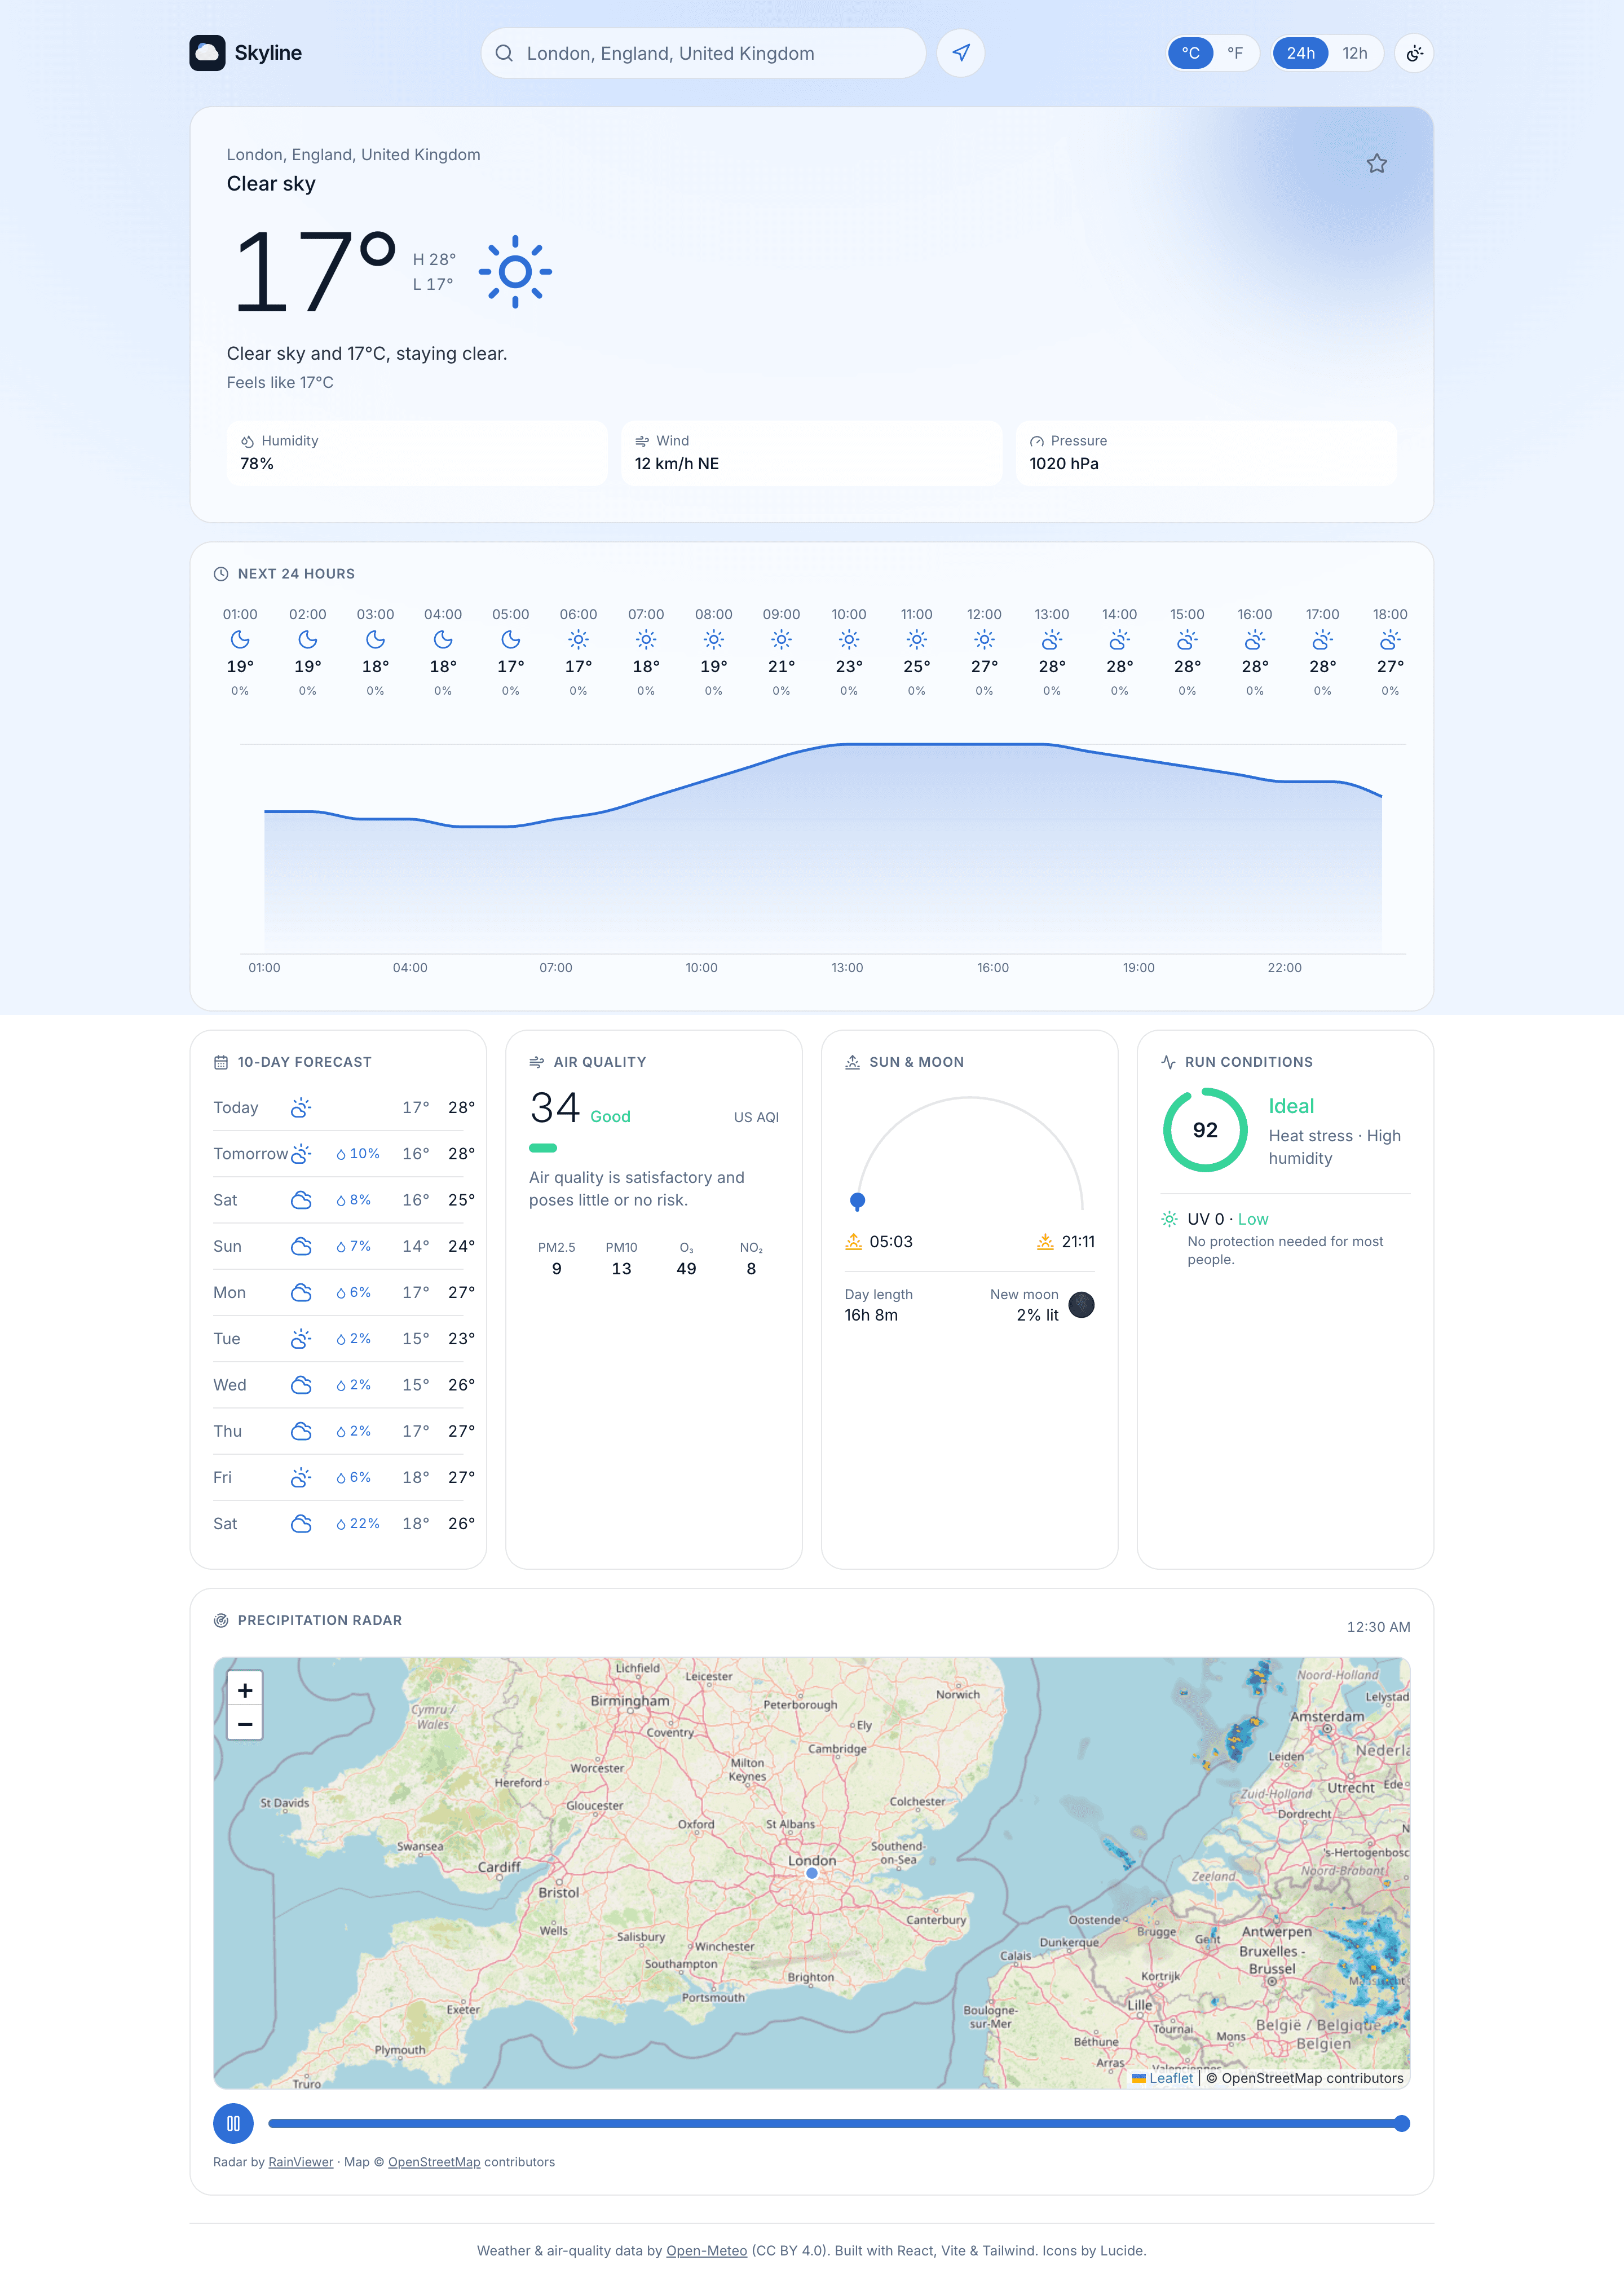Click the Next 24 Hours clock icon
The image size is (1624, 2287).
[x=221, y=574]
